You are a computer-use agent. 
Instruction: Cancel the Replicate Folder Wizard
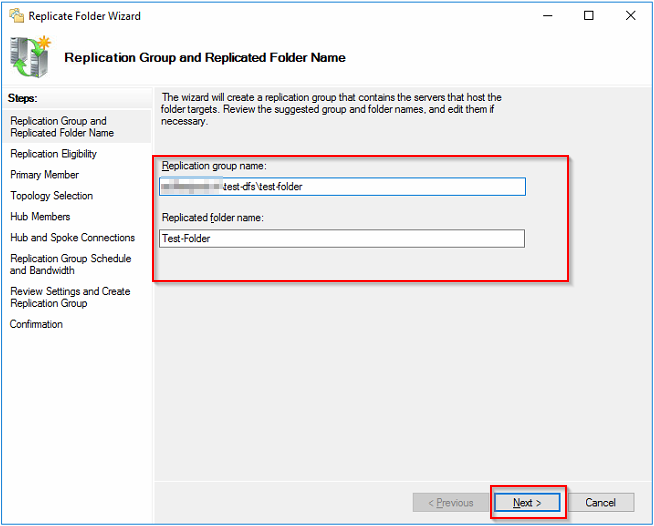(x=601, y=502)
